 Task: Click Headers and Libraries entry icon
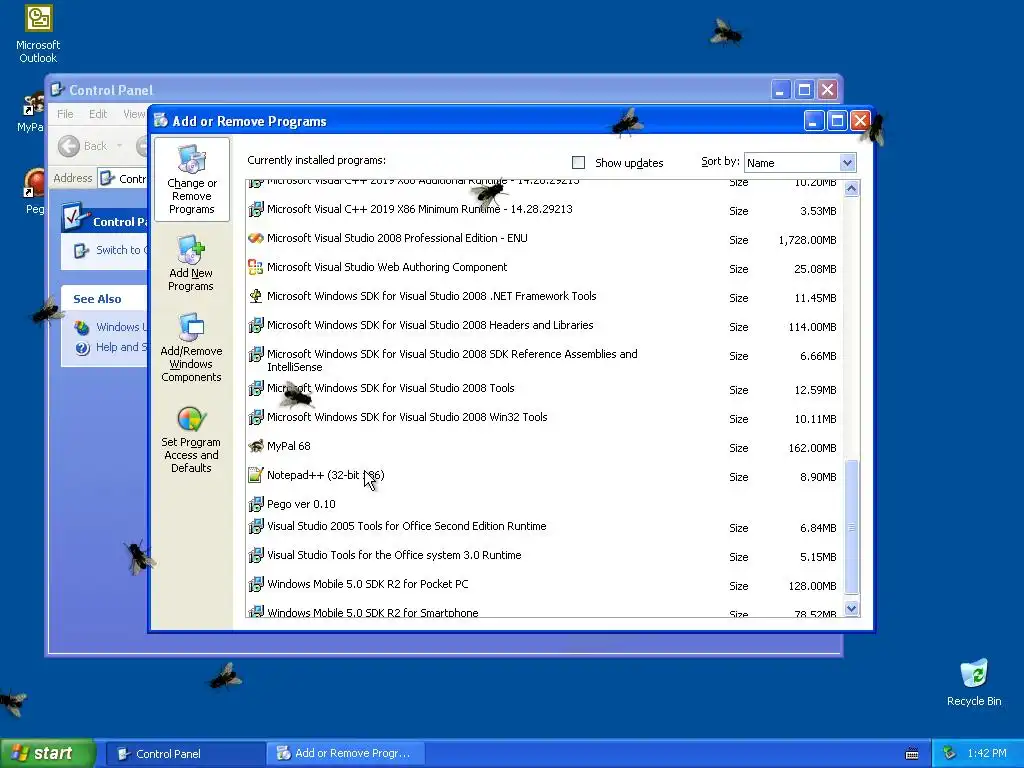256,325
